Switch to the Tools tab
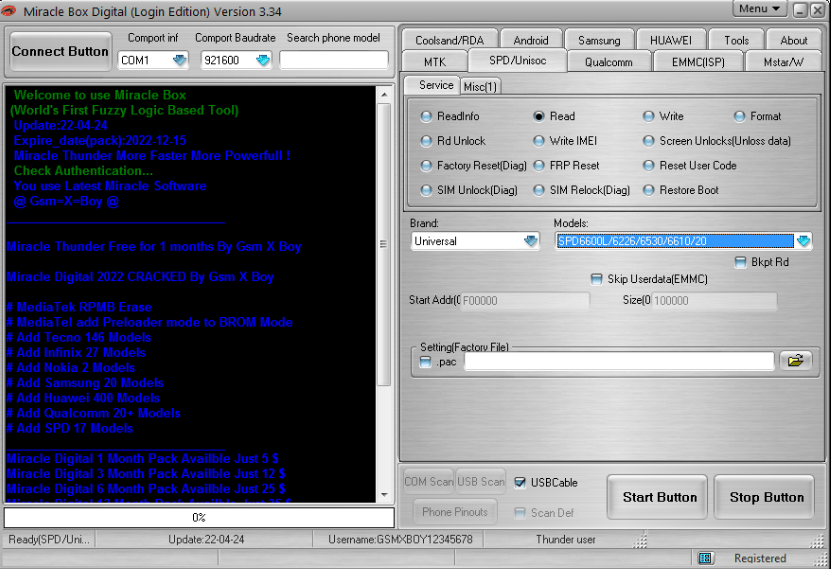831x569 pixels. click(x=736, y=40)
